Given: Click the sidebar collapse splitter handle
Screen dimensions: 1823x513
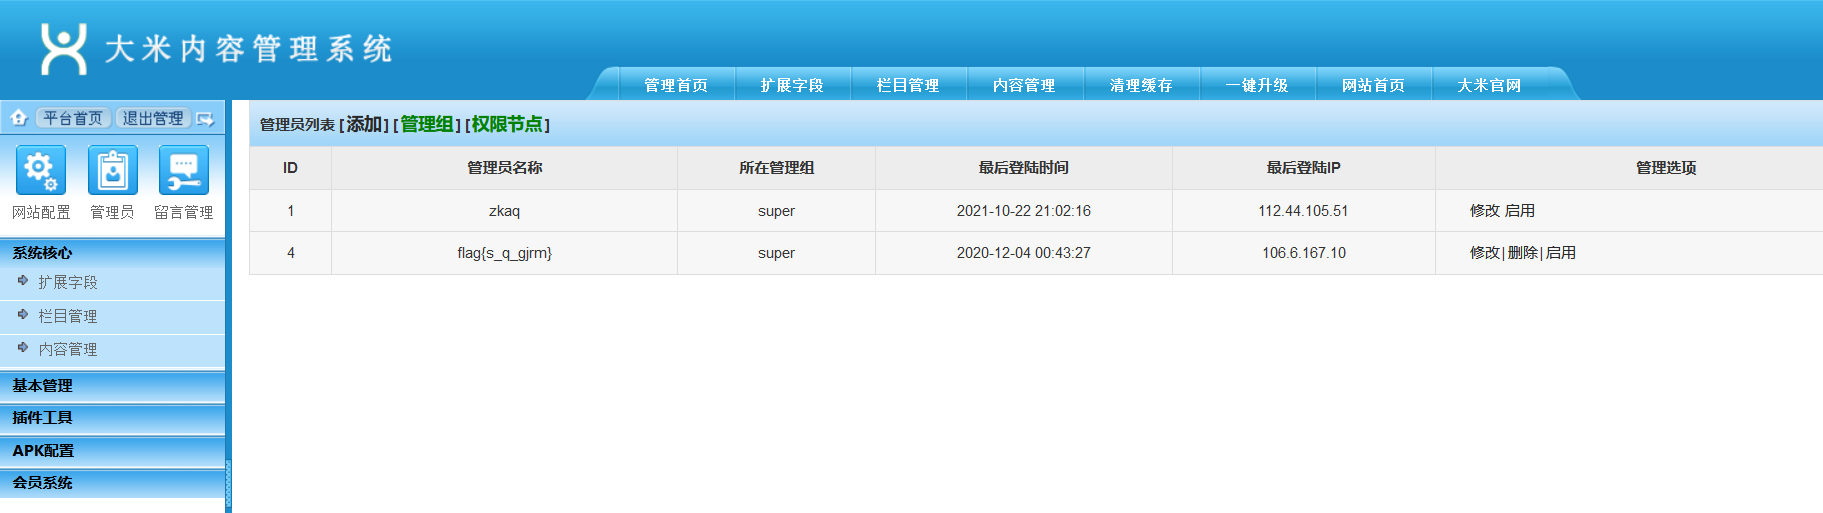Looking at the screenshot, I should point(228,484).
